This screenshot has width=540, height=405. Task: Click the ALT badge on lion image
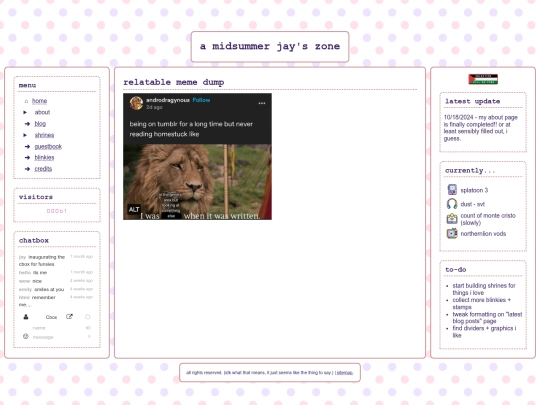[134, 209]
